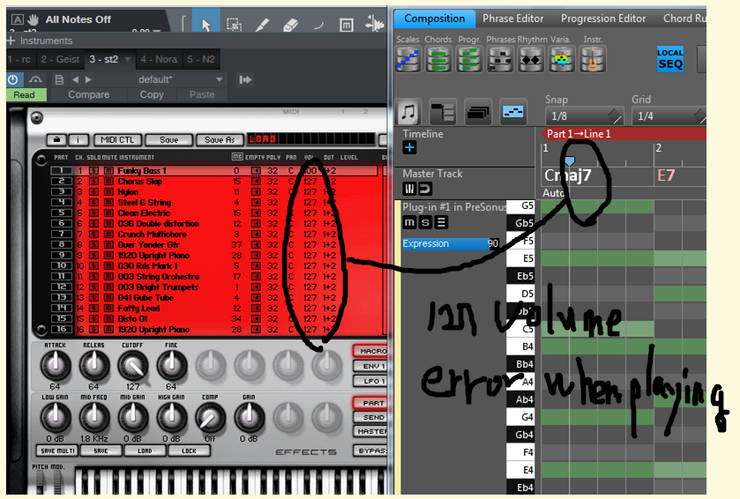
Task: Open the Instr. guitar database icon
Action: point(593,59)
